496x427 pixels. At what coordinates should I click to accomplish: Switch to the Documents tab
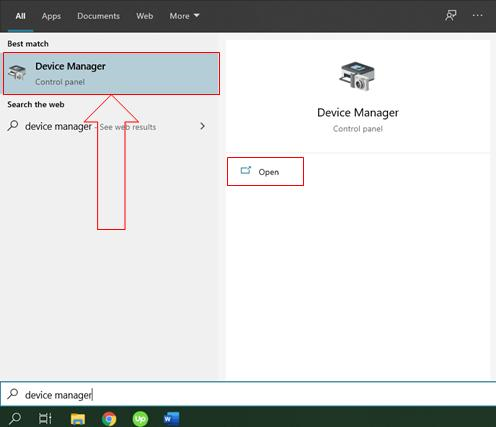pos(98,16)
